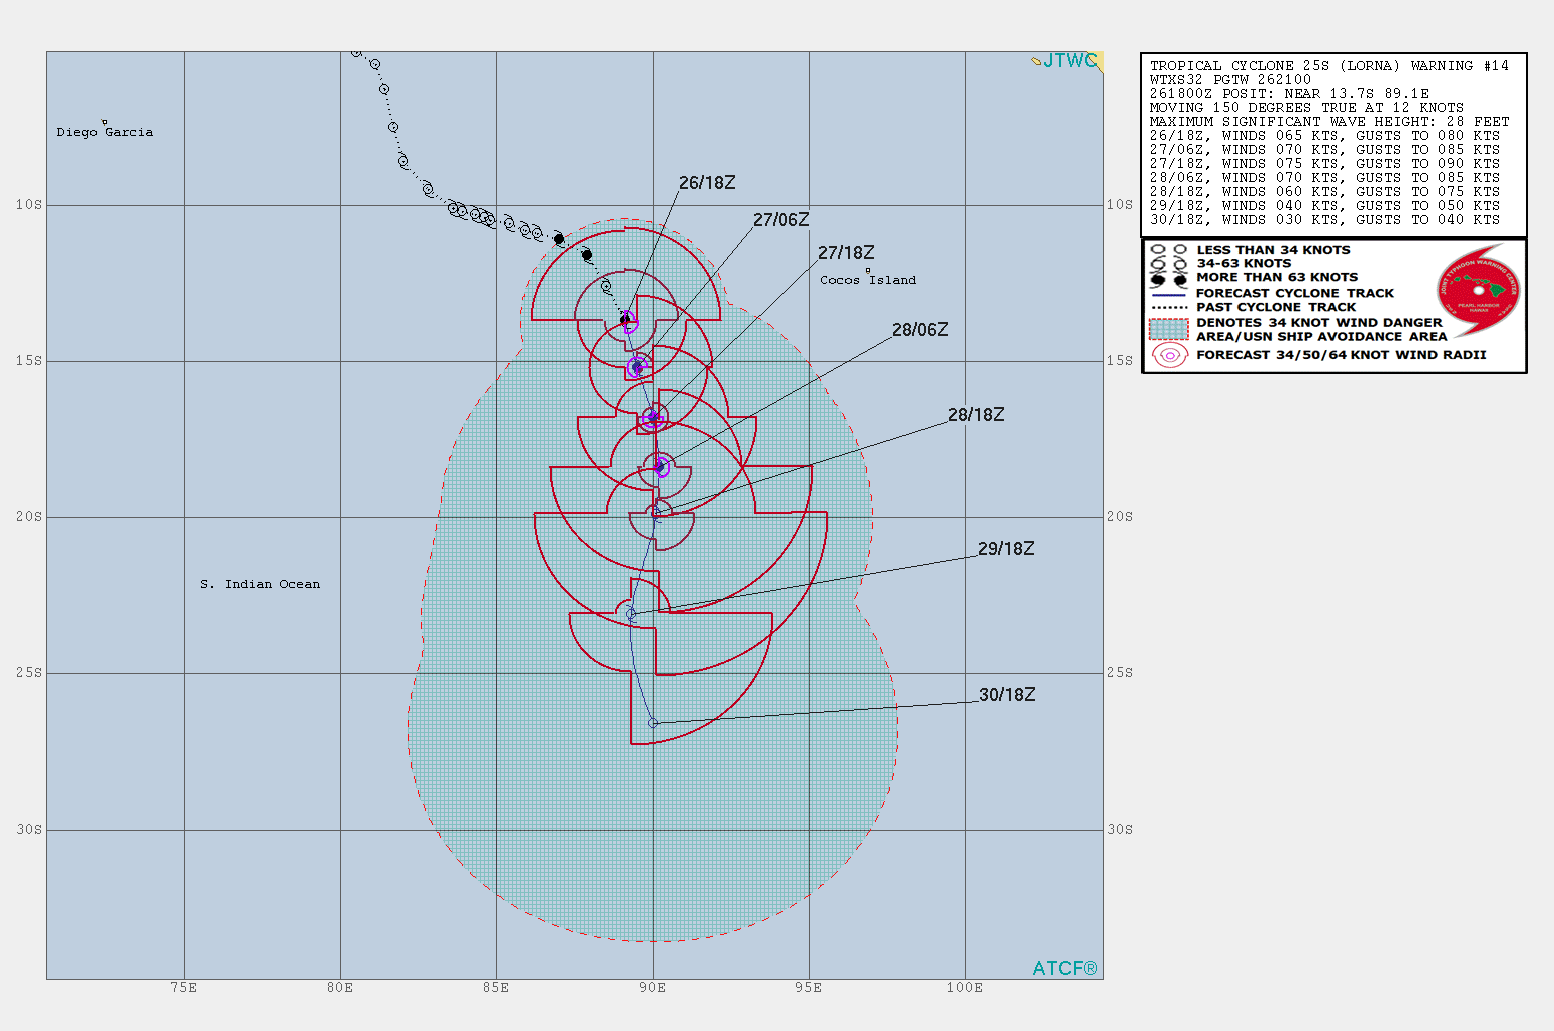Select the 'Diego Garcia' map label

105,131
